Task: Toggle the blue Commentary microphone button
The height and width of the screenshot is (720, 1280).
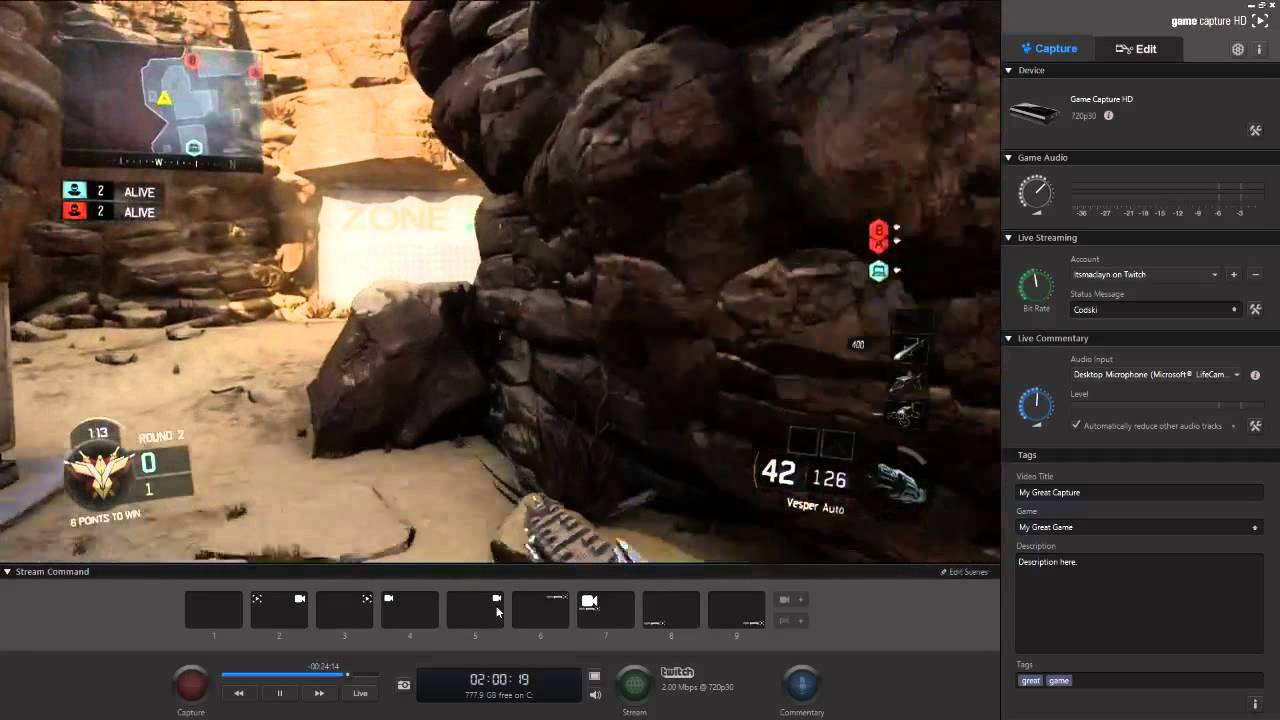Action: (x=800, y=684)
